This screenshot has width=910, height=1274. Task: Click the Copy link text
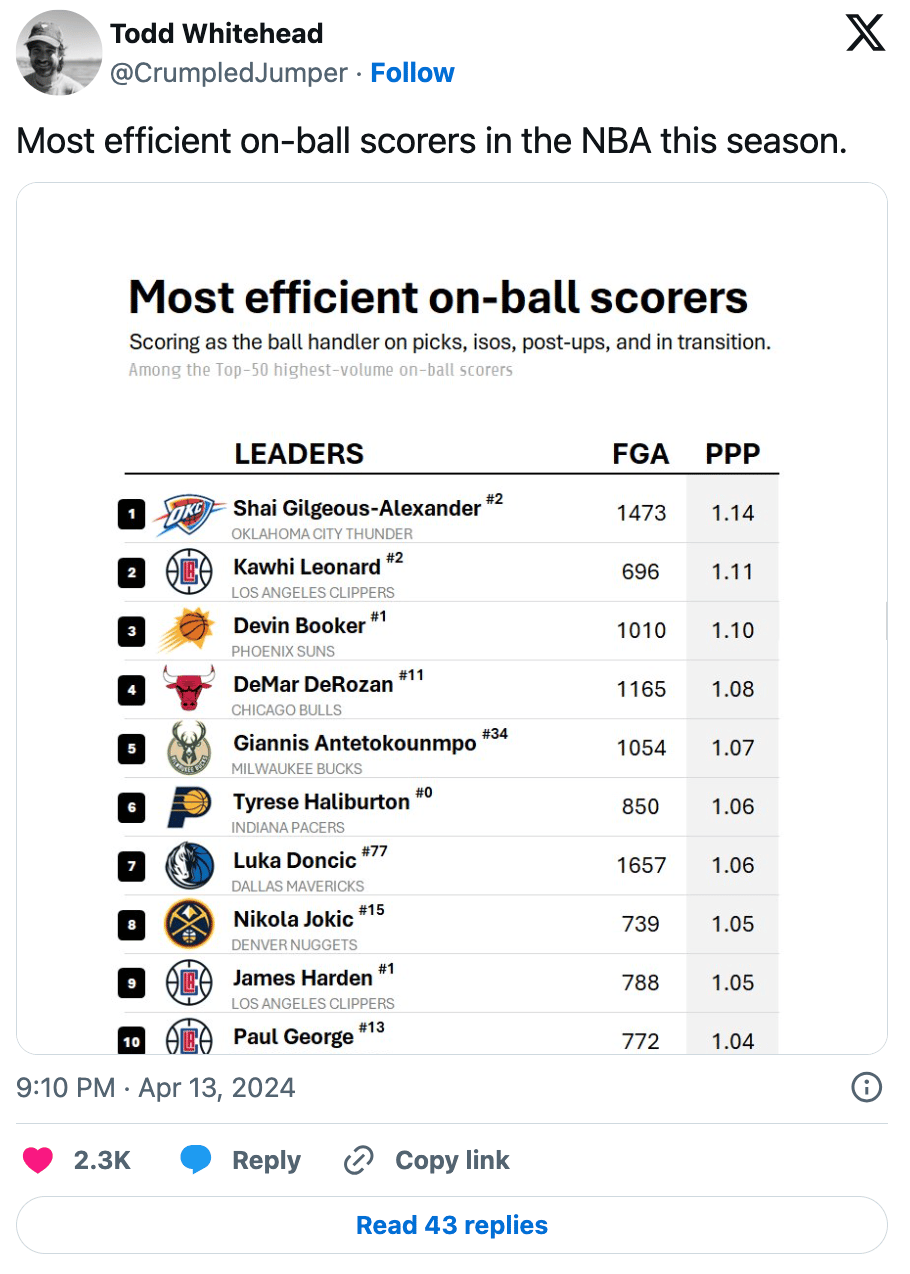coord(452,1160)
